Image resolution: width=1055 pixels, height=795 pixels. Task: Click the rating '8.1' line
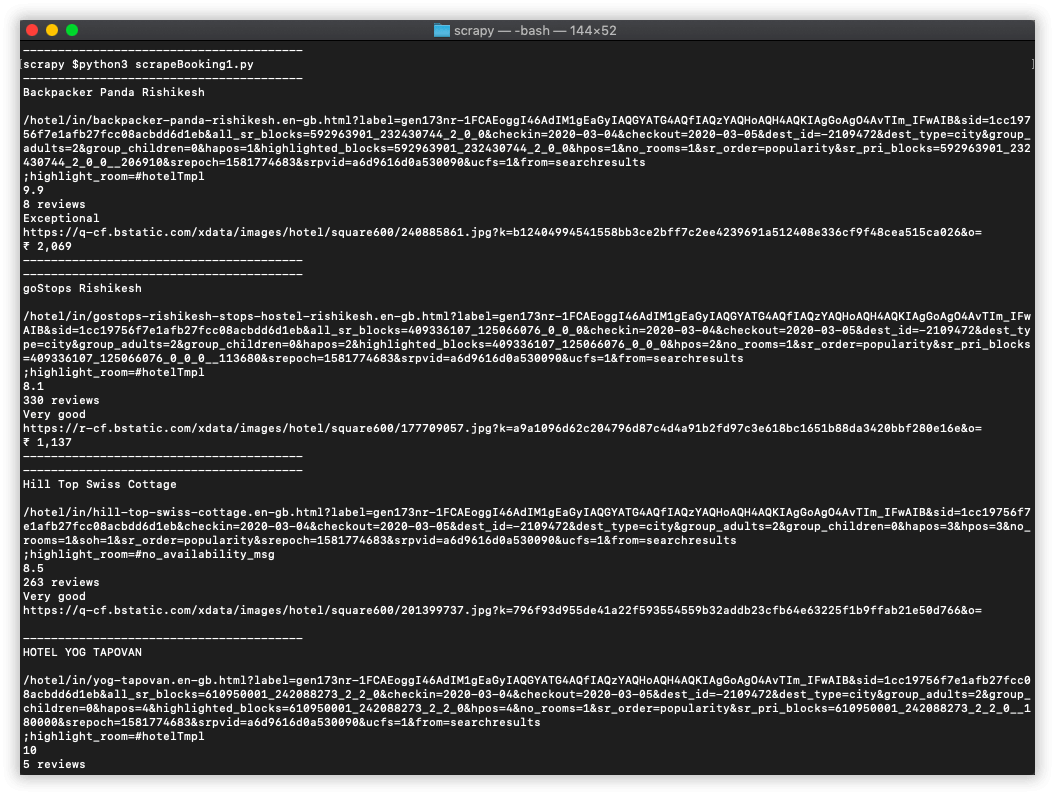click(34, 387)
